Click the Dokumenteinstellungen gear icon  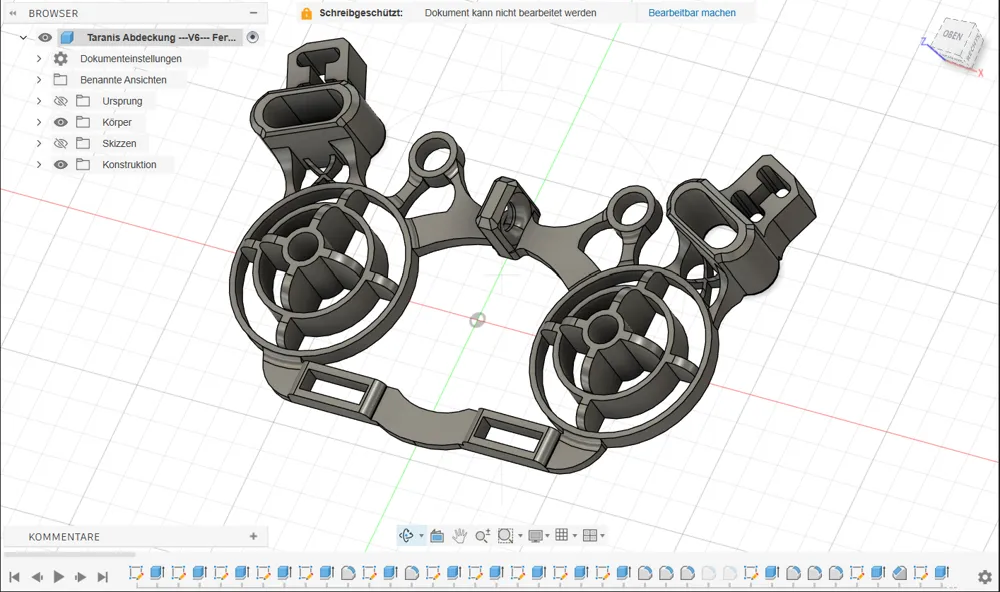(x=61, y=59)
